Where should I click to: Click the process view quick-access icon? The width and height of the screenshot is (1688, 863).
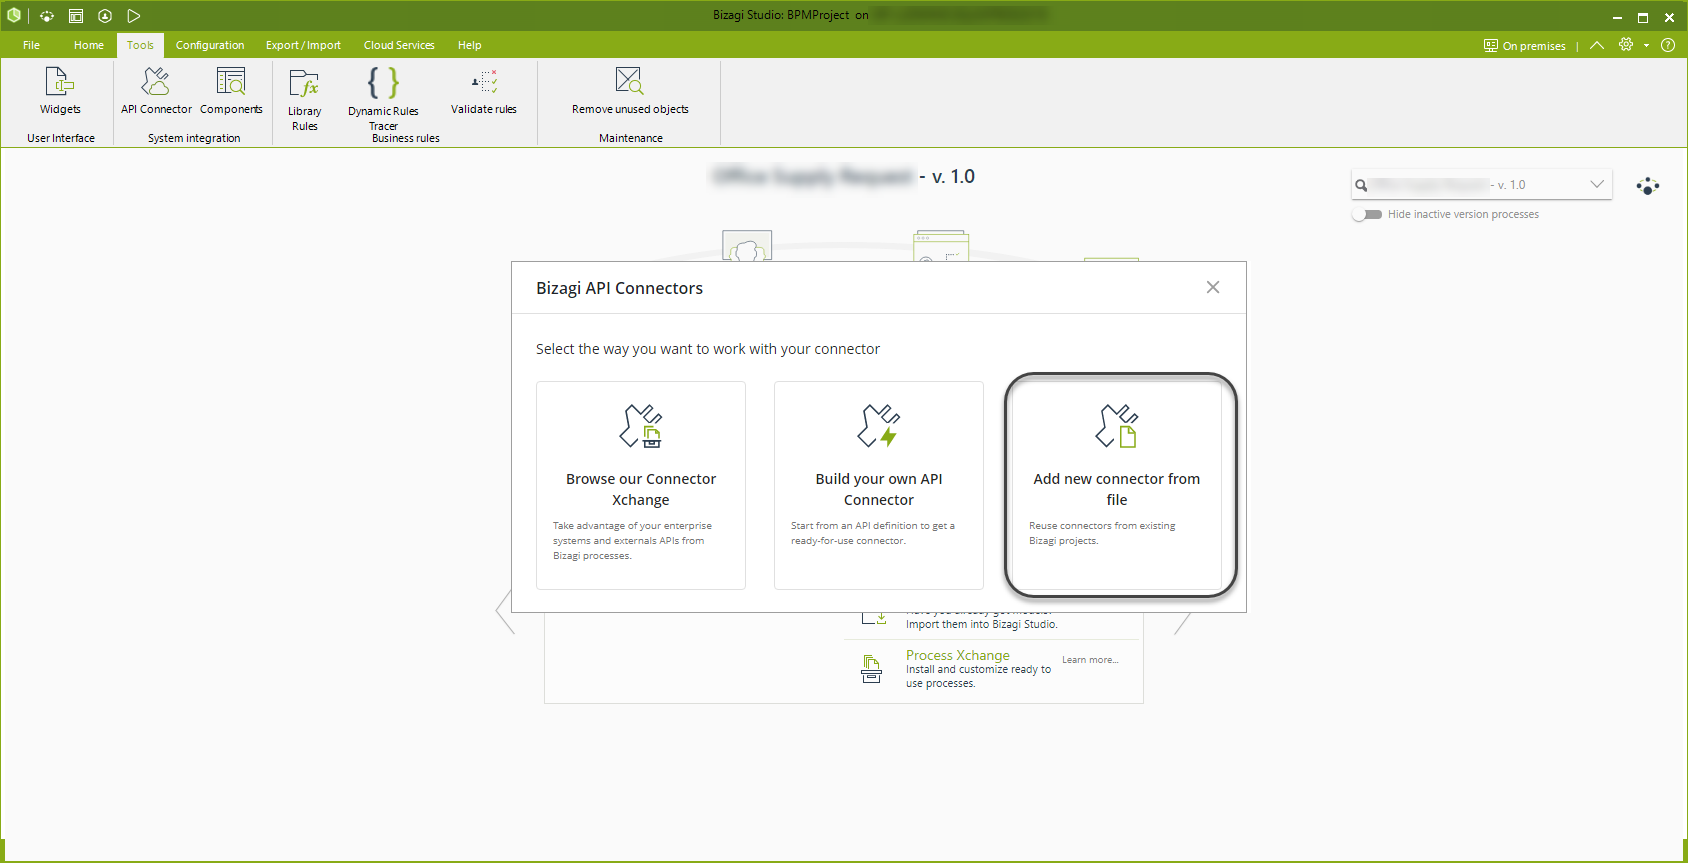click(x=47, y=16)
